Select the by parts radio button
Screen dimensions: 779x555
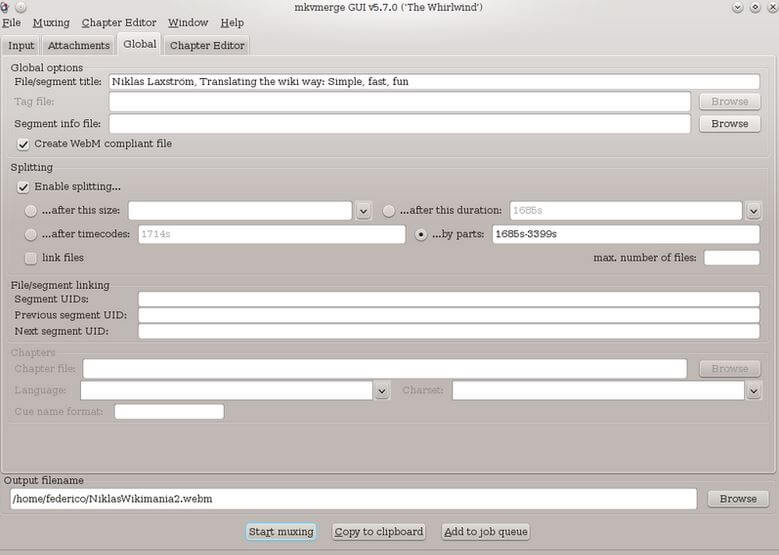coord(421,234)
